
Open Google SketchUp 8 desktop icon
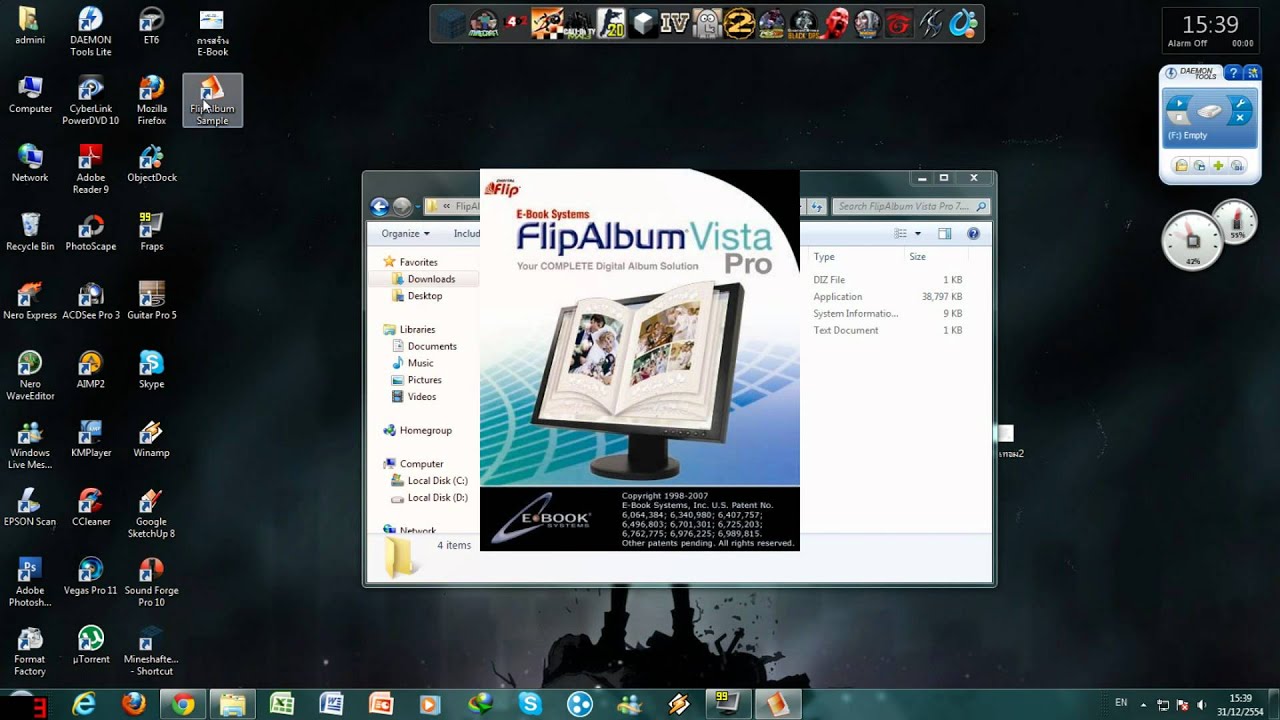point(152,514)
